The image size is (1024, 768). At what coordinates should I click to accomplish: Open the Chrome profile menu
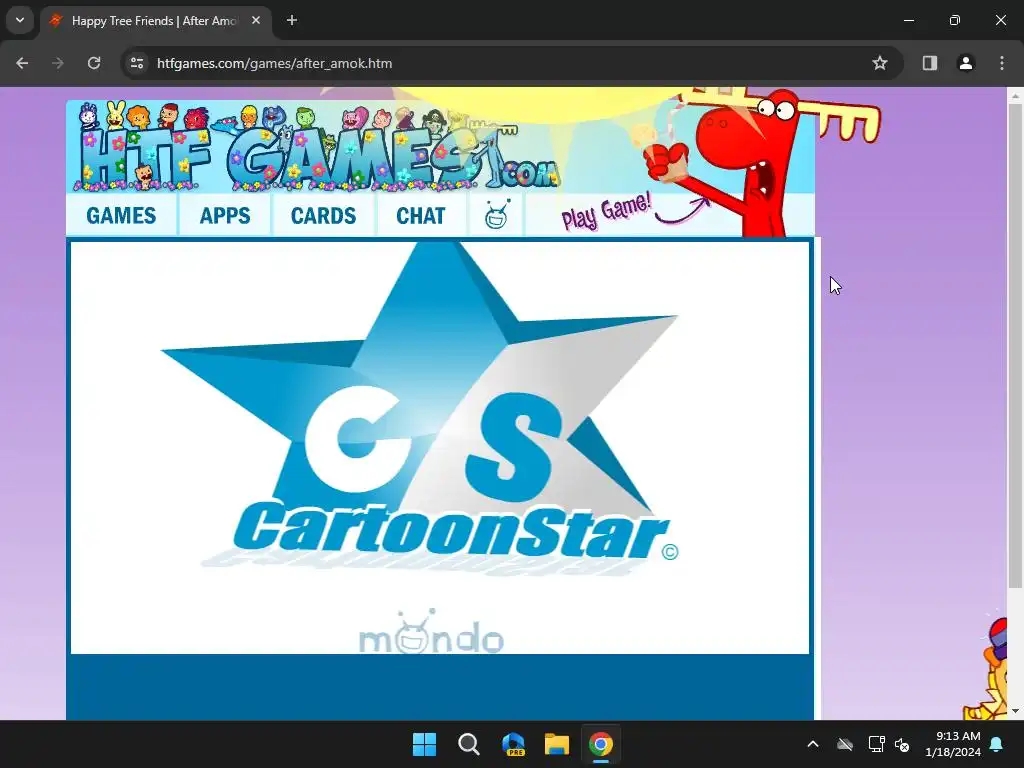pyautogui.click(x=966, y=63)
